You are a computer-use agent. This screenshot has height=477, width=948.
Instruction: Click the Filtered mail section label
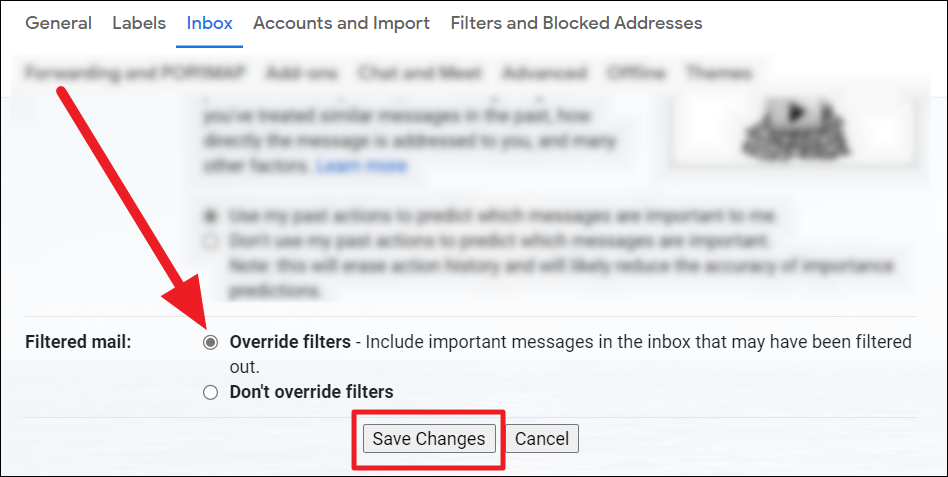coord(78,342)
